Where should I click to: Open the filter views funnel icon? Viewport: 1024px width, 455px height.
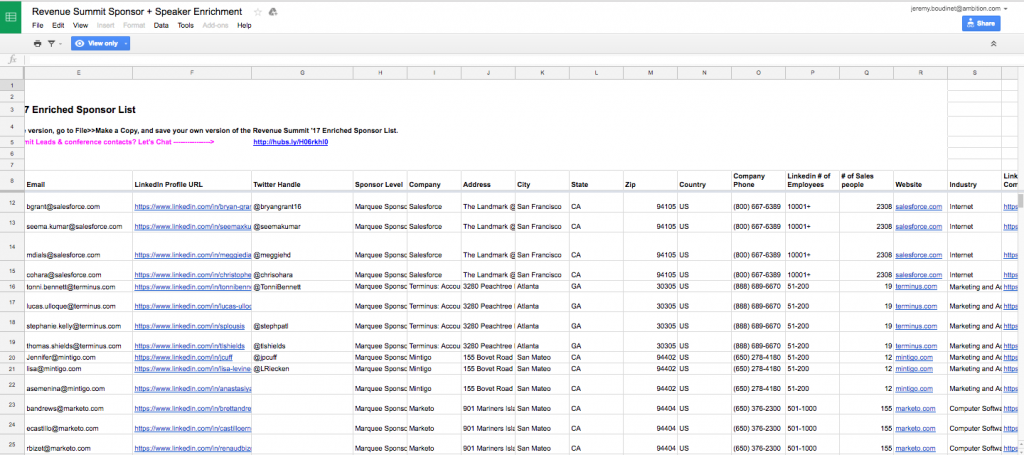[x=51, y=44]
